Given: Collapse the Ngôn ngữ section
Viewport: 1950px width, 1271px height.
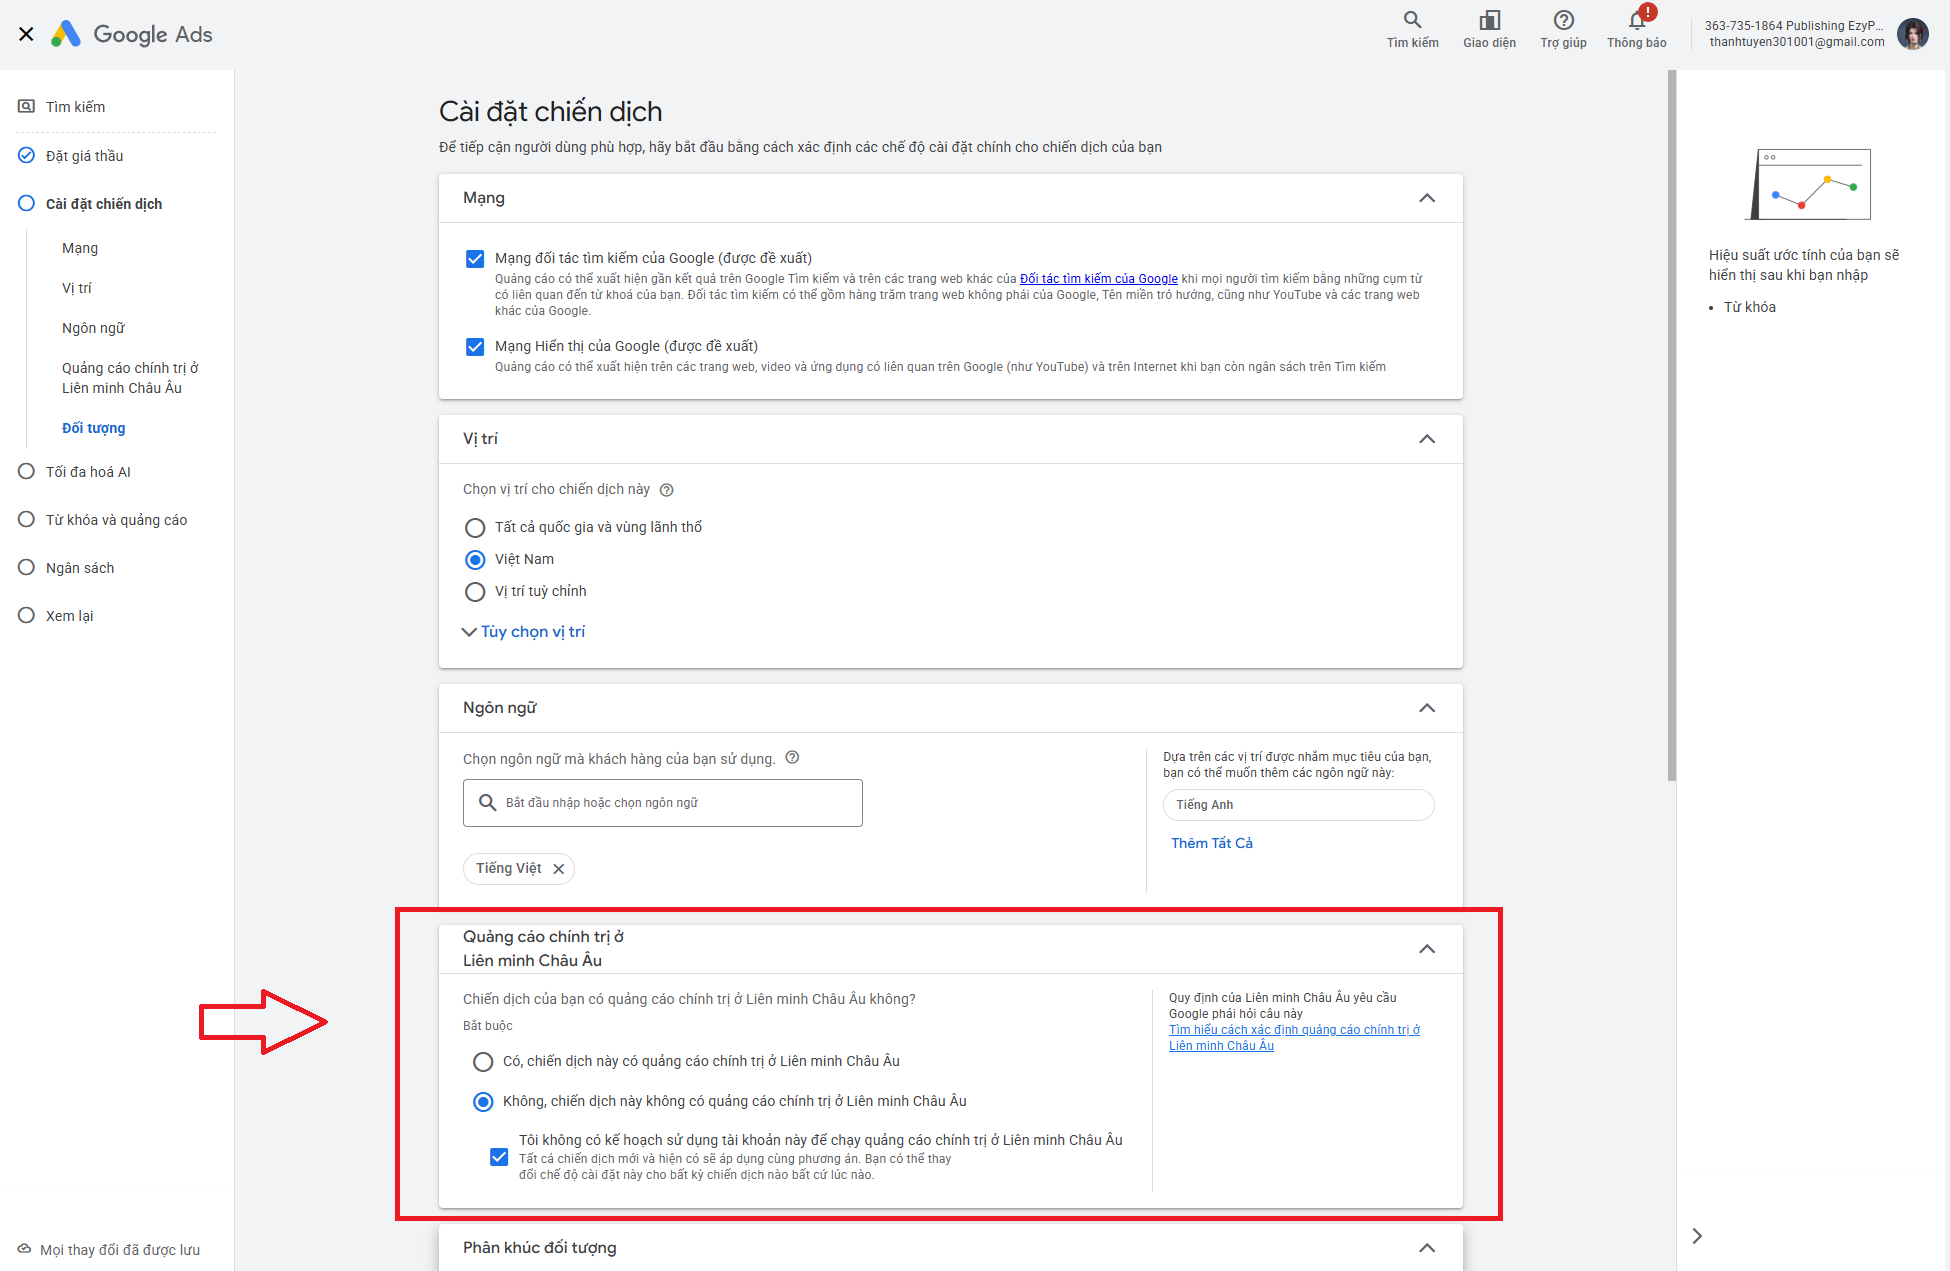Looking at the screenshot, I should point(1427,708).
